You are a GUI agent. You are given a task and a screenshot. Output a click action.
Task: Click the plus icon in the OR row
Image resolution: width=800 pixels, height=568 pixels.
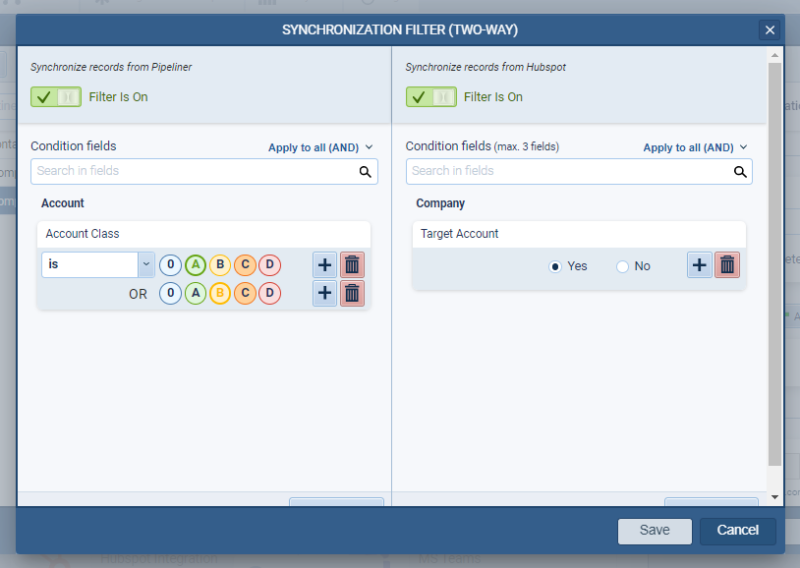click(324, 294)
